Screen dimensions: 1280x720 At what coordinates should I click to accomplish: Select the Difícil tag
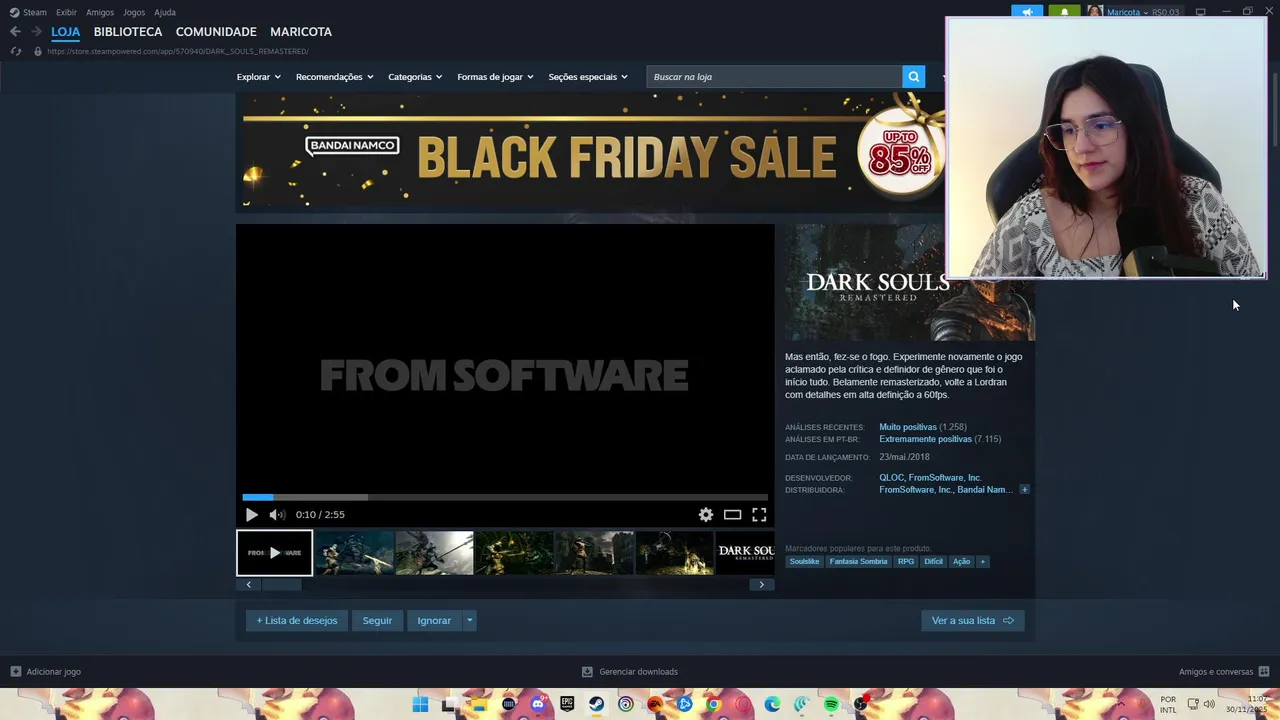click(x=933, y=562)
